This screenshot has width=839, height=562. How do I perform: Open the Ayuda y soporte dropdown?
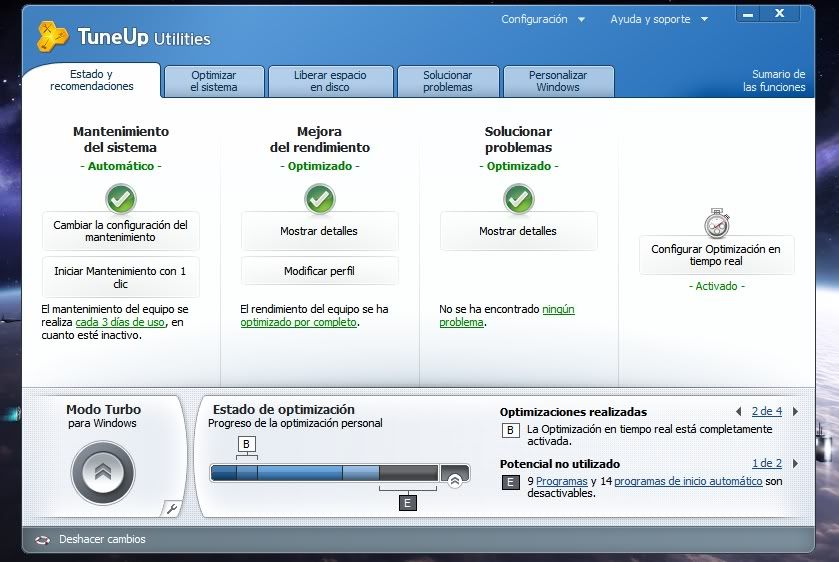click(659, 19)
